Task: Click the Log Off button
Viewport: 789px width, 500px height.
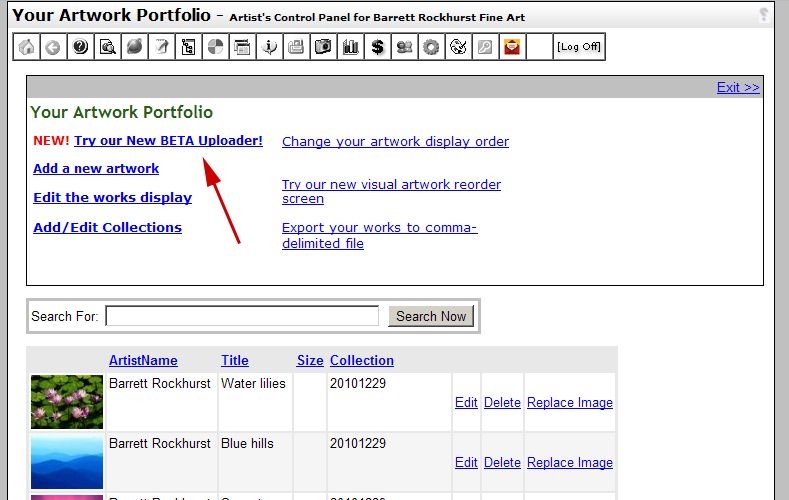Action: (x=579, y=47)
